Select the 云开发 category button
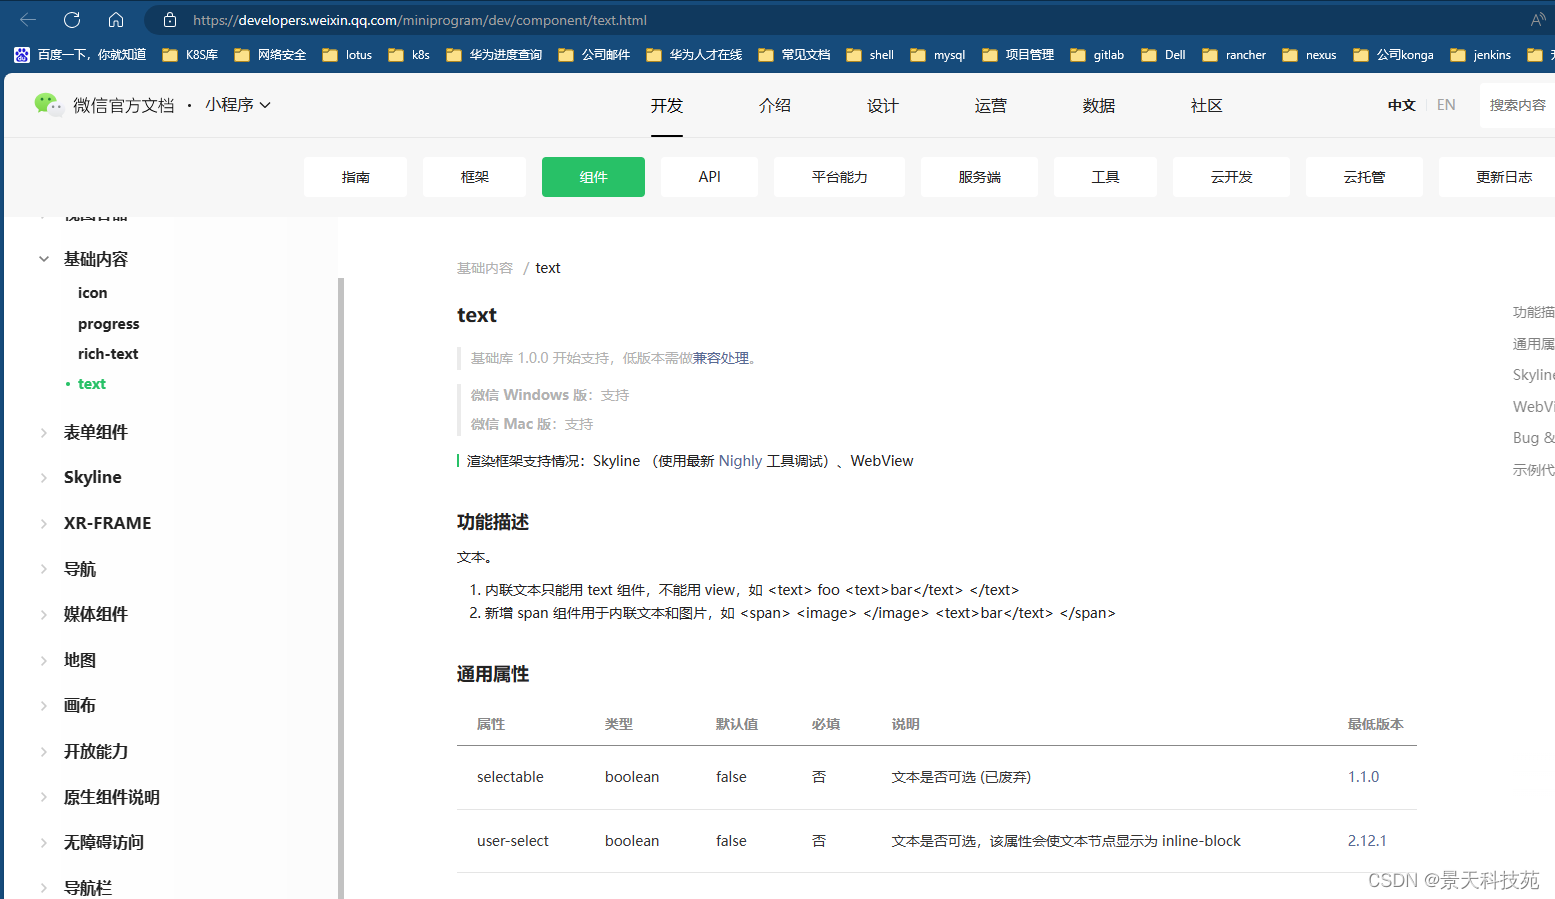 pos(1232,177)
